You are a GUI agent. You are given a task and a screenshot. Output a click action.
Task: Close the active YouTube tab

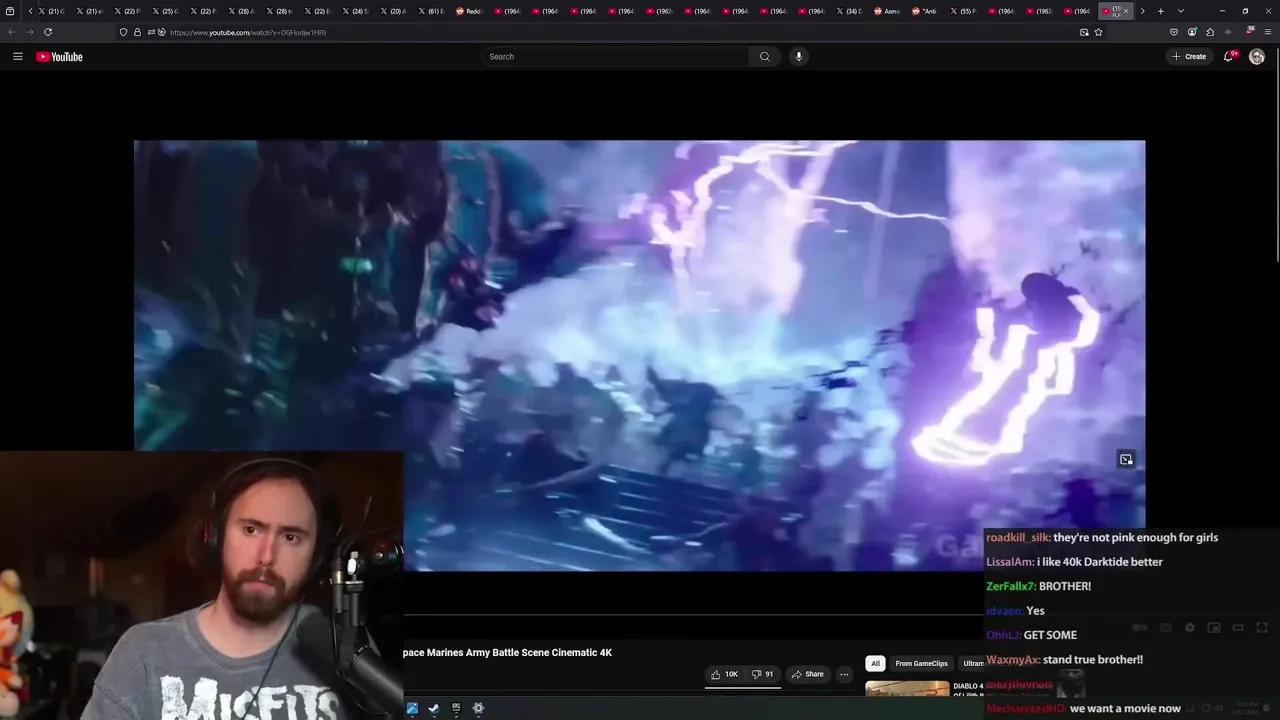[1126, 11]
